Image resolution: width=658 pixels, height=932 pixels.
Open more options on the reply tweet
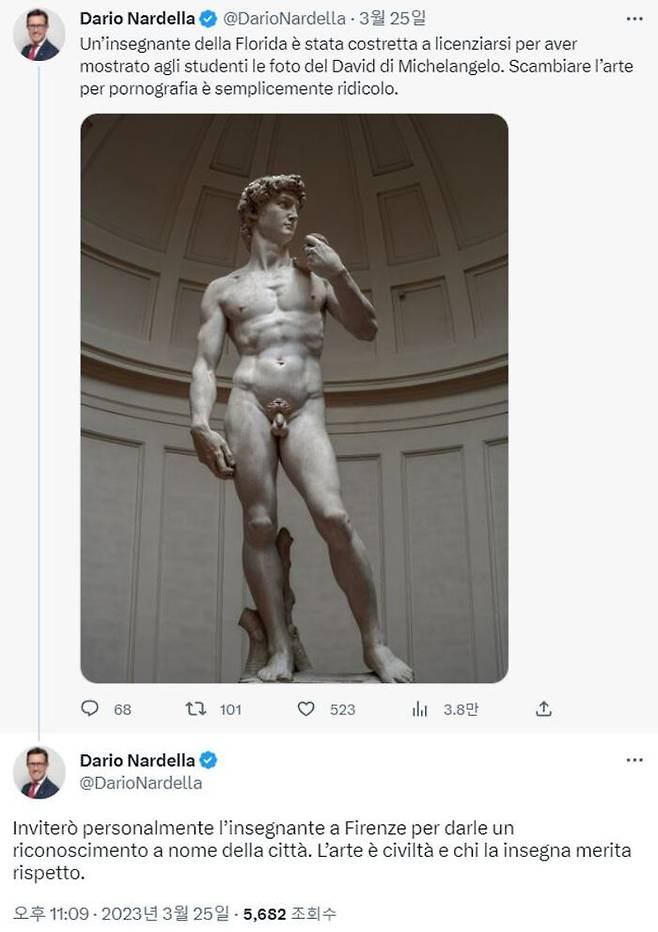point(634,761)
